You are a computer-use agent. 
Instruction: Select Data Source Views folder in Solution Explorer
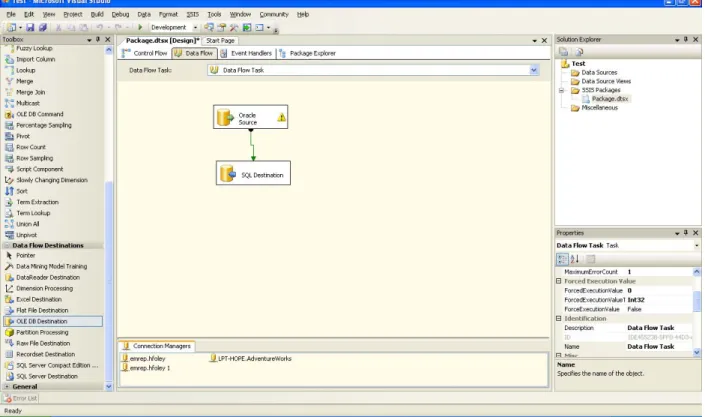[606, 81]
